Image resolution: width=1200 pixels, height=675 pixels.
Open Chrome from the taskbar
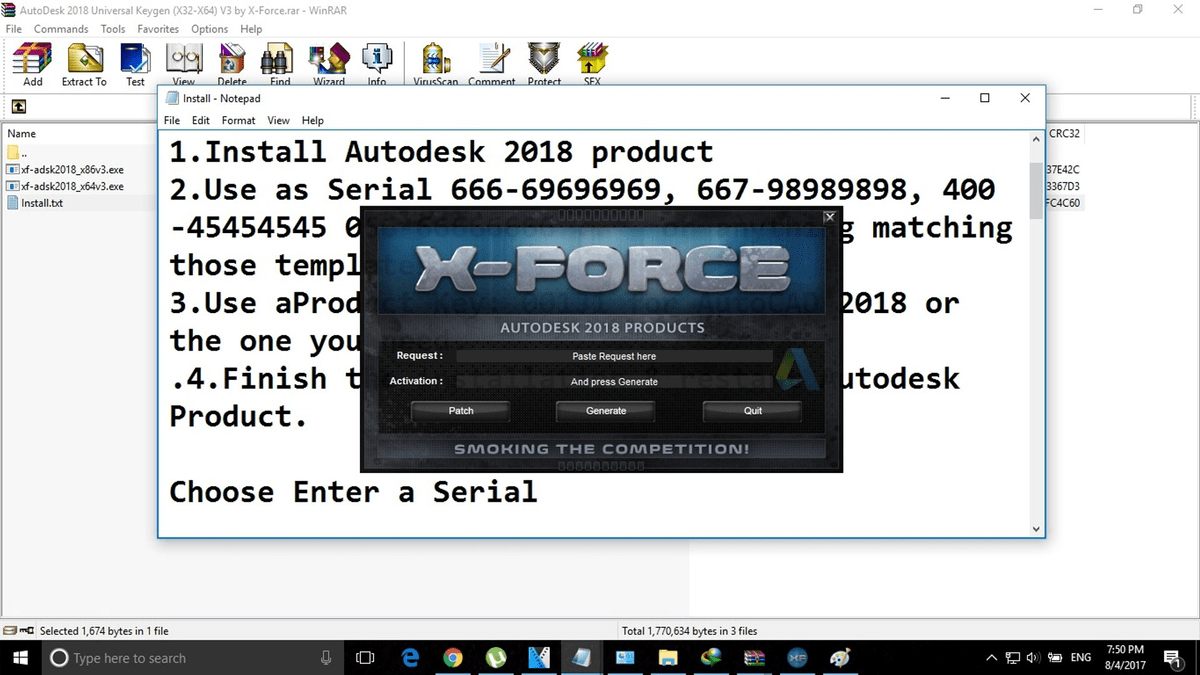click(453, 658)
